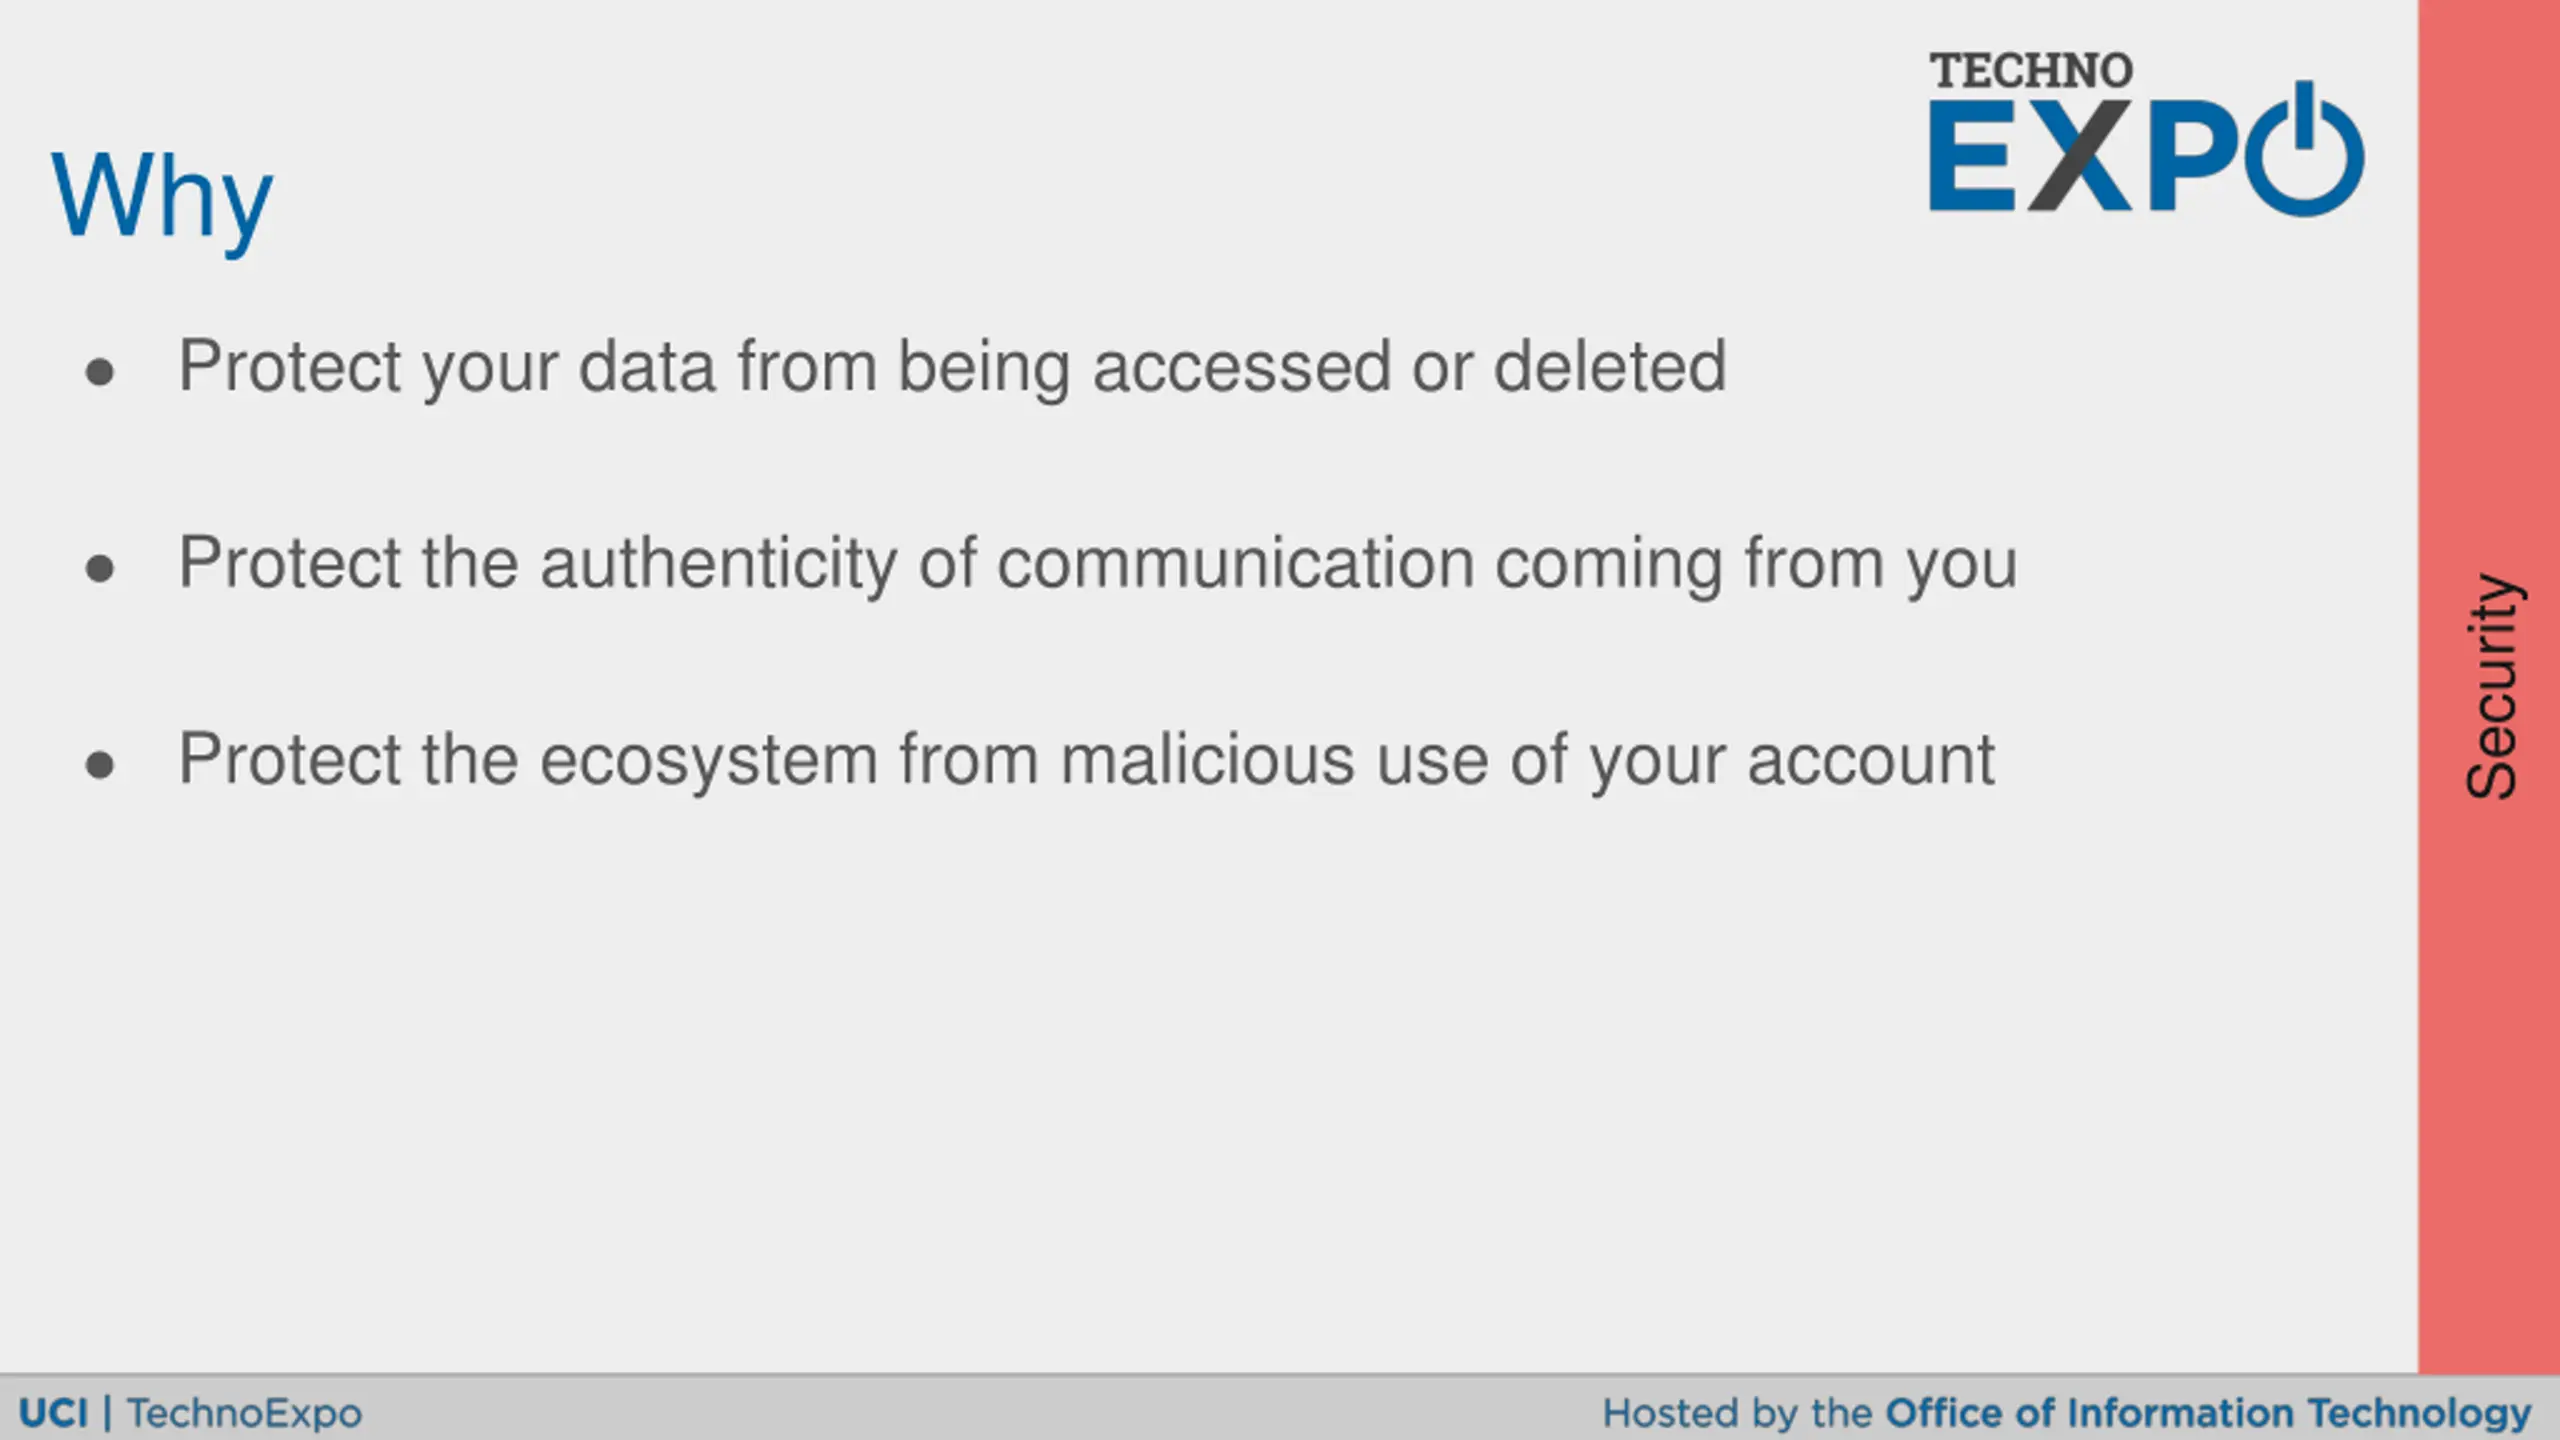
Task: Click 'Hosted by the' footer text
Action: coord(1737,1413)
